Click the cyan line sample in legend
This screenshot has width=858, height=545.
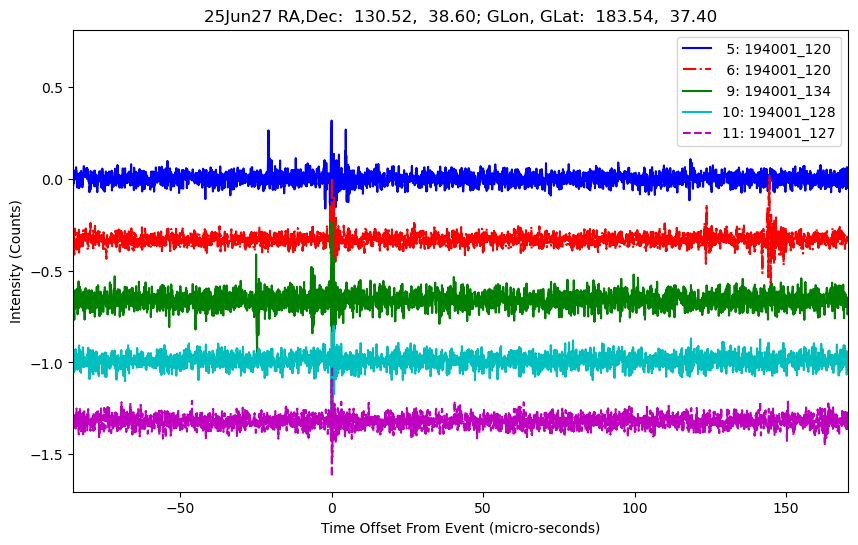tap(697, 112)
